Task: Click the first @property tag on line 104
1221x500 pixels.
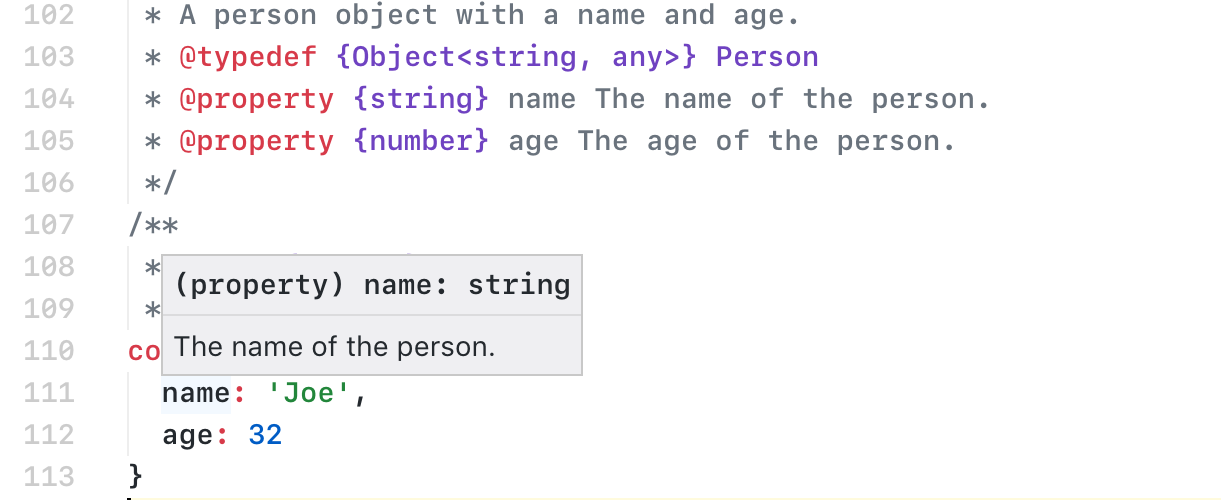Action: point(257,99)
